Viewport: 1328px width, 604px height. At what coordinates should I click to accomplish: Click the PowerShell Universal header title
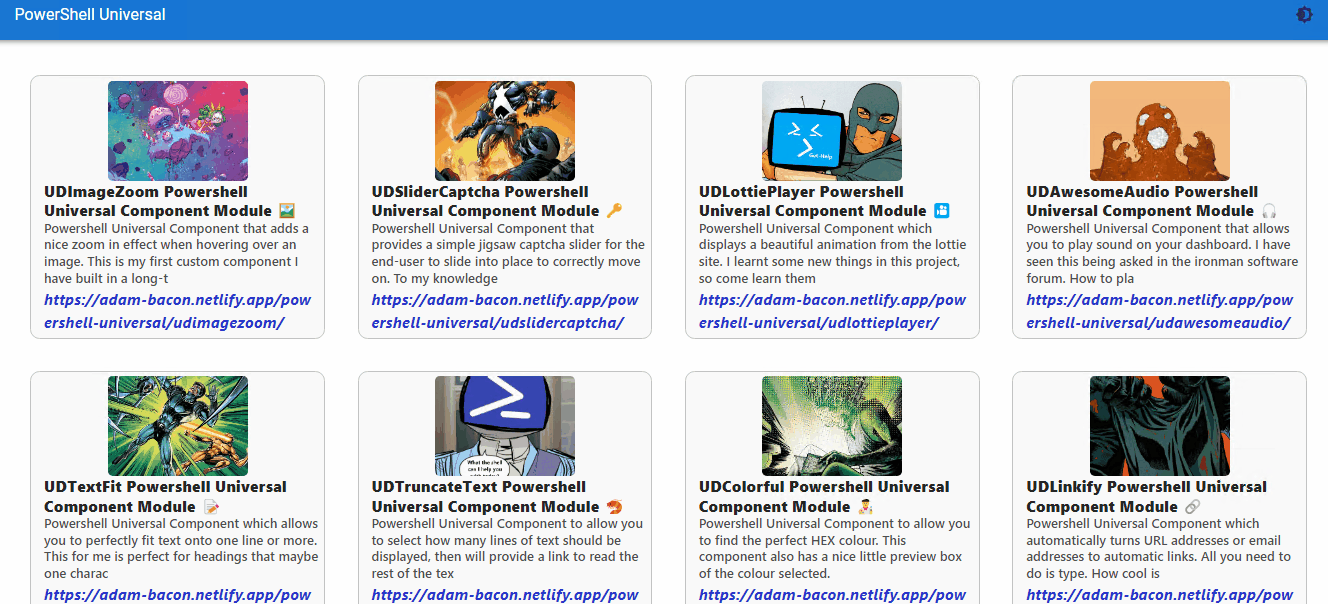(x=90, y=15)
